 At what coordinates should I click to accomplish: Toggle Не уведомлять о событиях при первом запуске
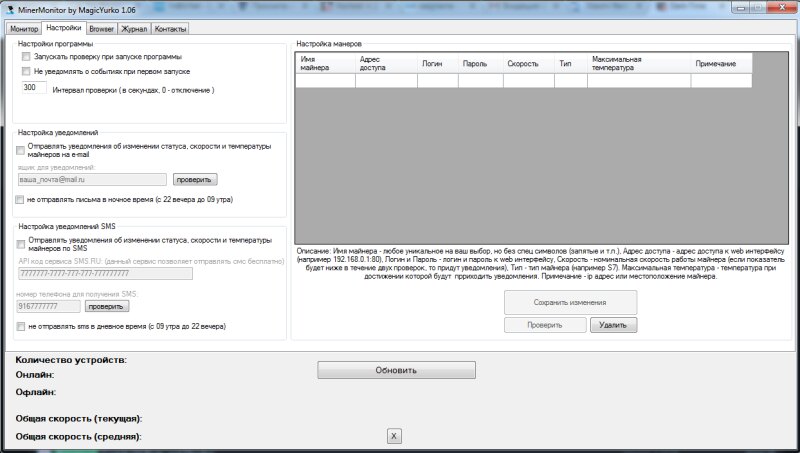(27, 72)
